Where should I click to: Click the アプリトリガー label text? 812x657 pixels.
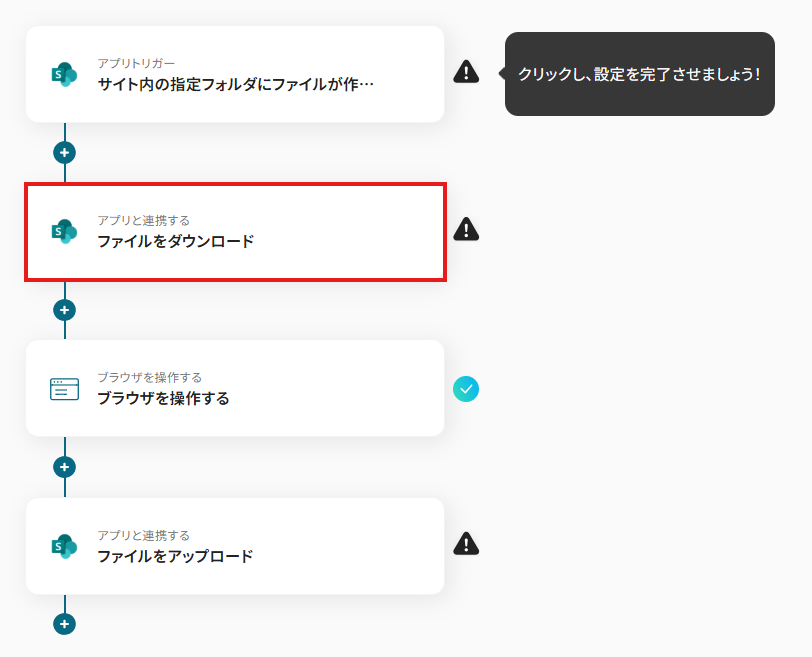tap(136, 63)
